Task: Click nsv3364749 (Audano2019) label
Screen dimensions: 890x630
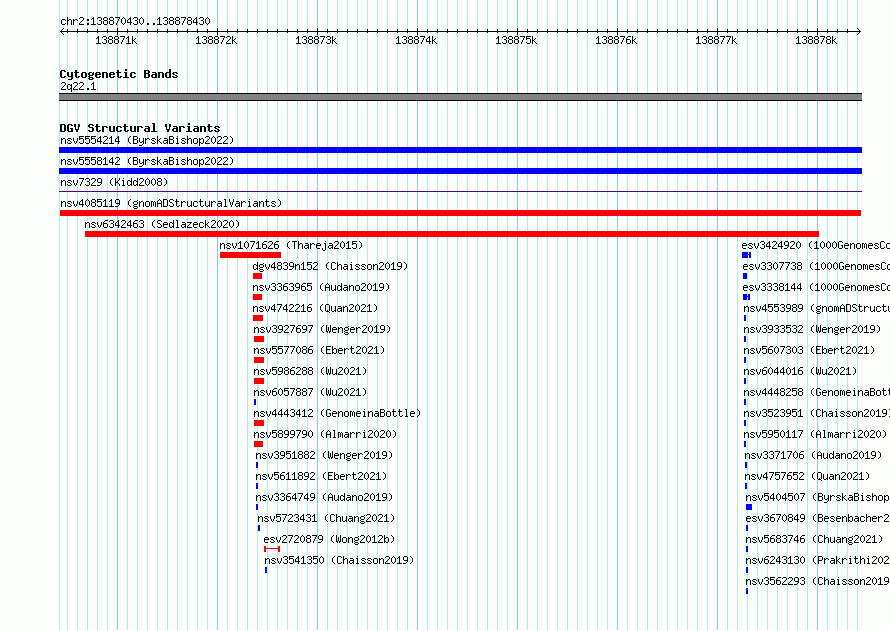Action: click(324, 497)
